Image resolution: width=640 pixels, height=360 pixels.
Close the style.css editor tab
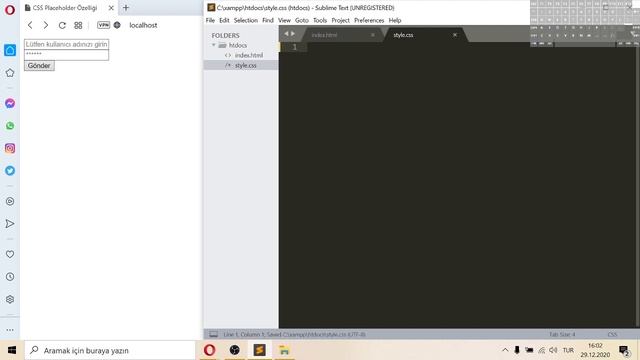click(455, 35)
